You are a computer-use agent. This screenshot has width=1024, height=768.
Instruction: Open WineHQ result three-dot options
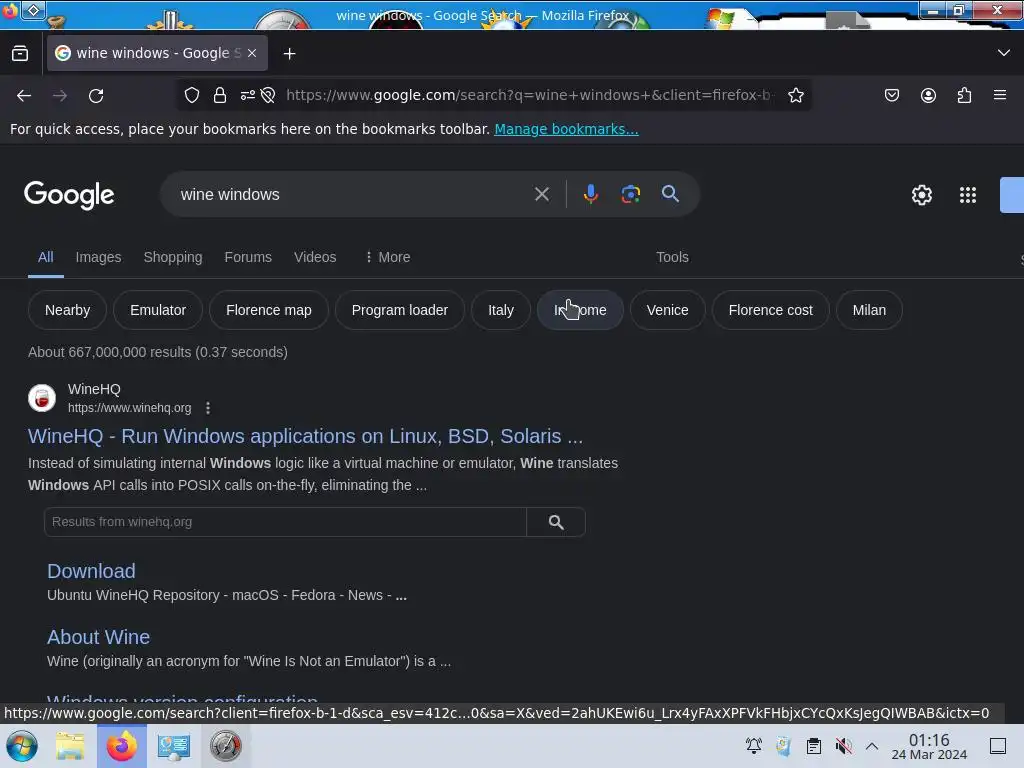pos(208,408)
